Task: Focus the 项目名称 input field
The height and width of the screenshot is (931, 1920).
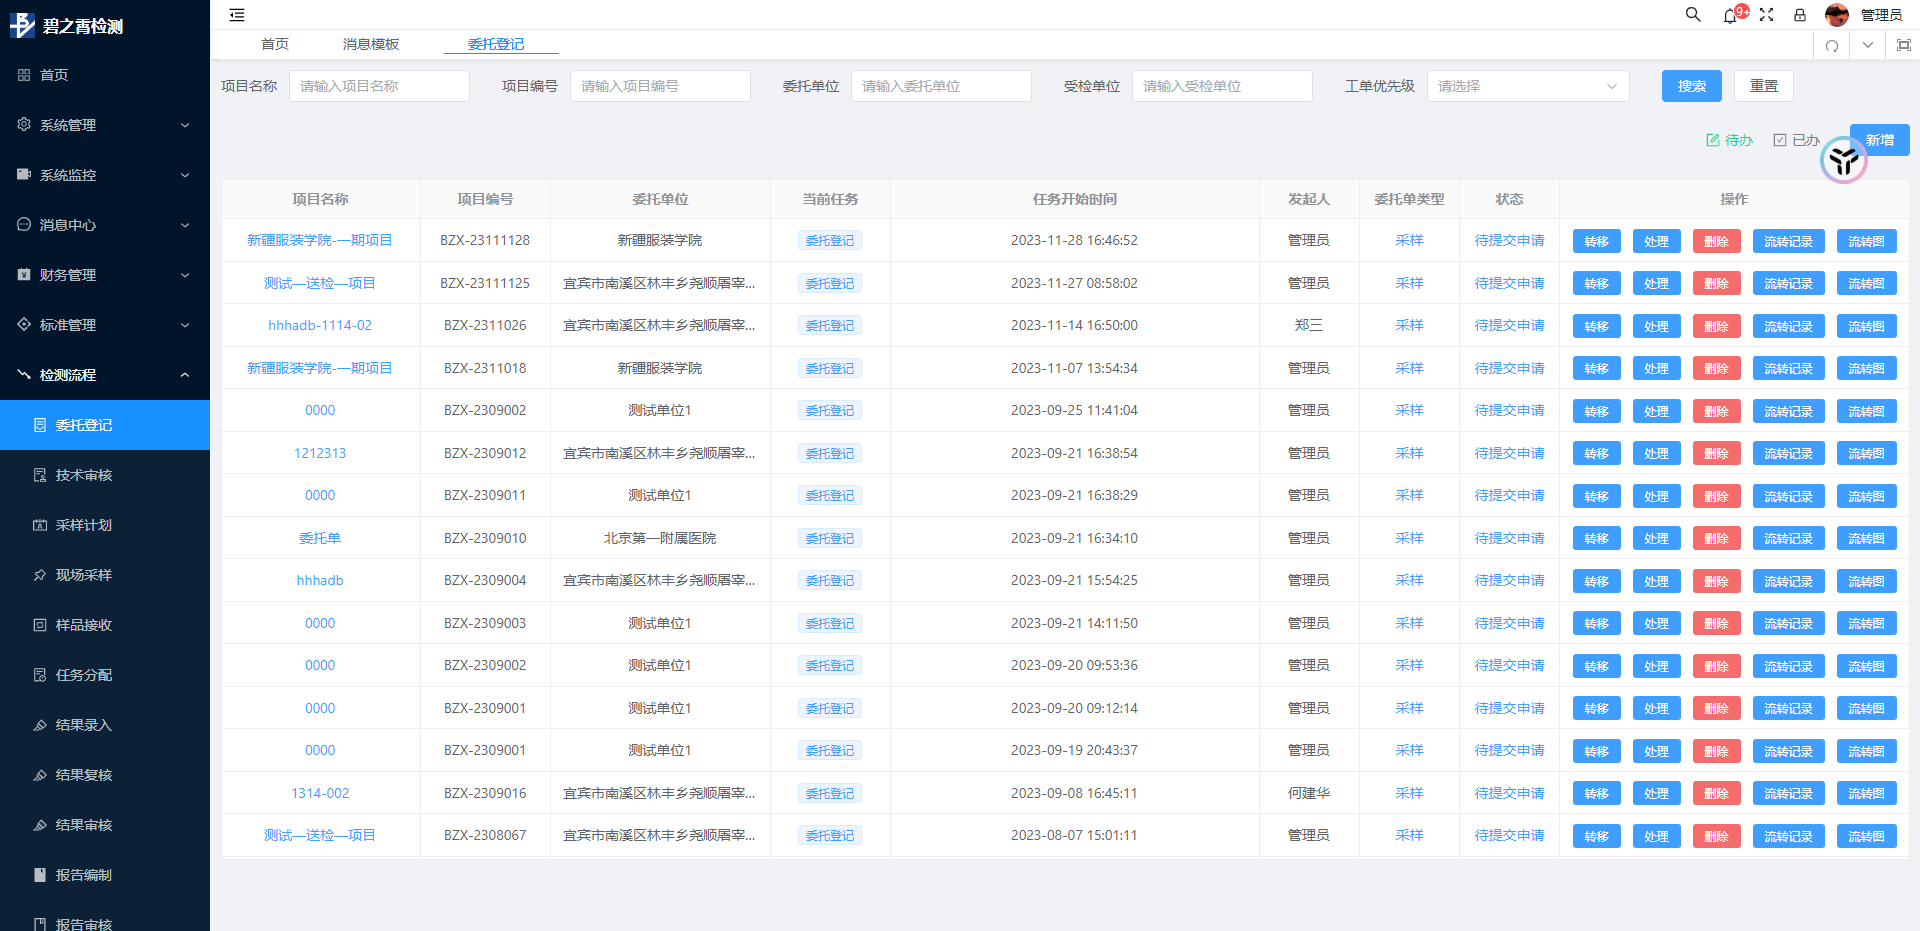Action: click(x=379, y=86)
